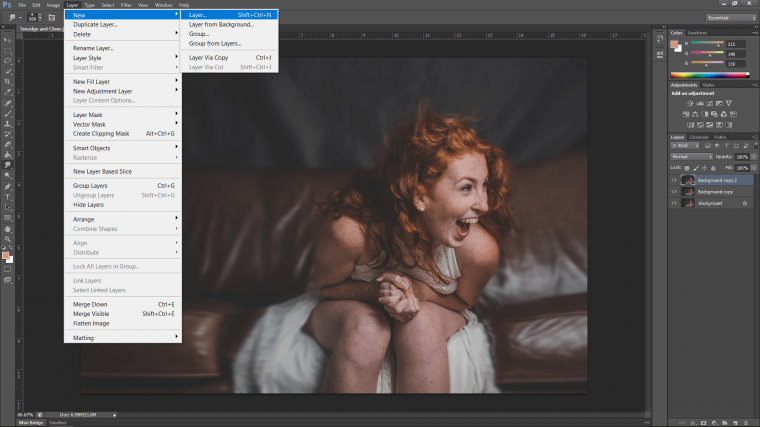Toggle pixel layer filter icon

pos(708,146)
